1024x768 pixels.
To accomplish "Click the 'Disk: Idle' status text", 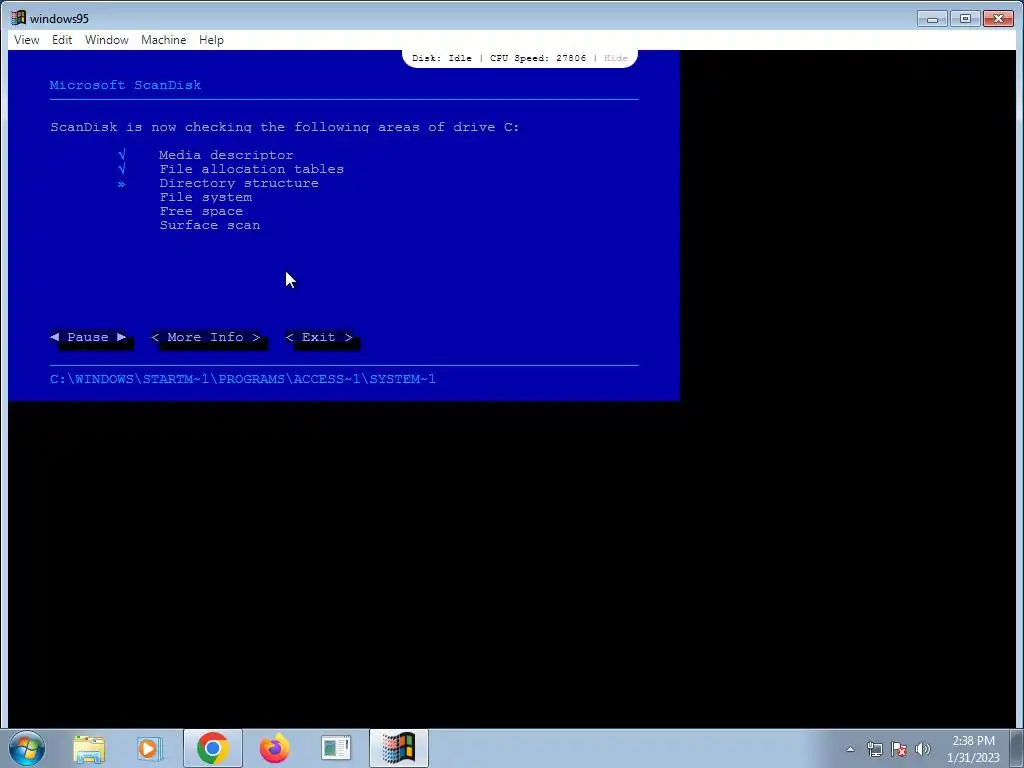I will click(442, 58).
